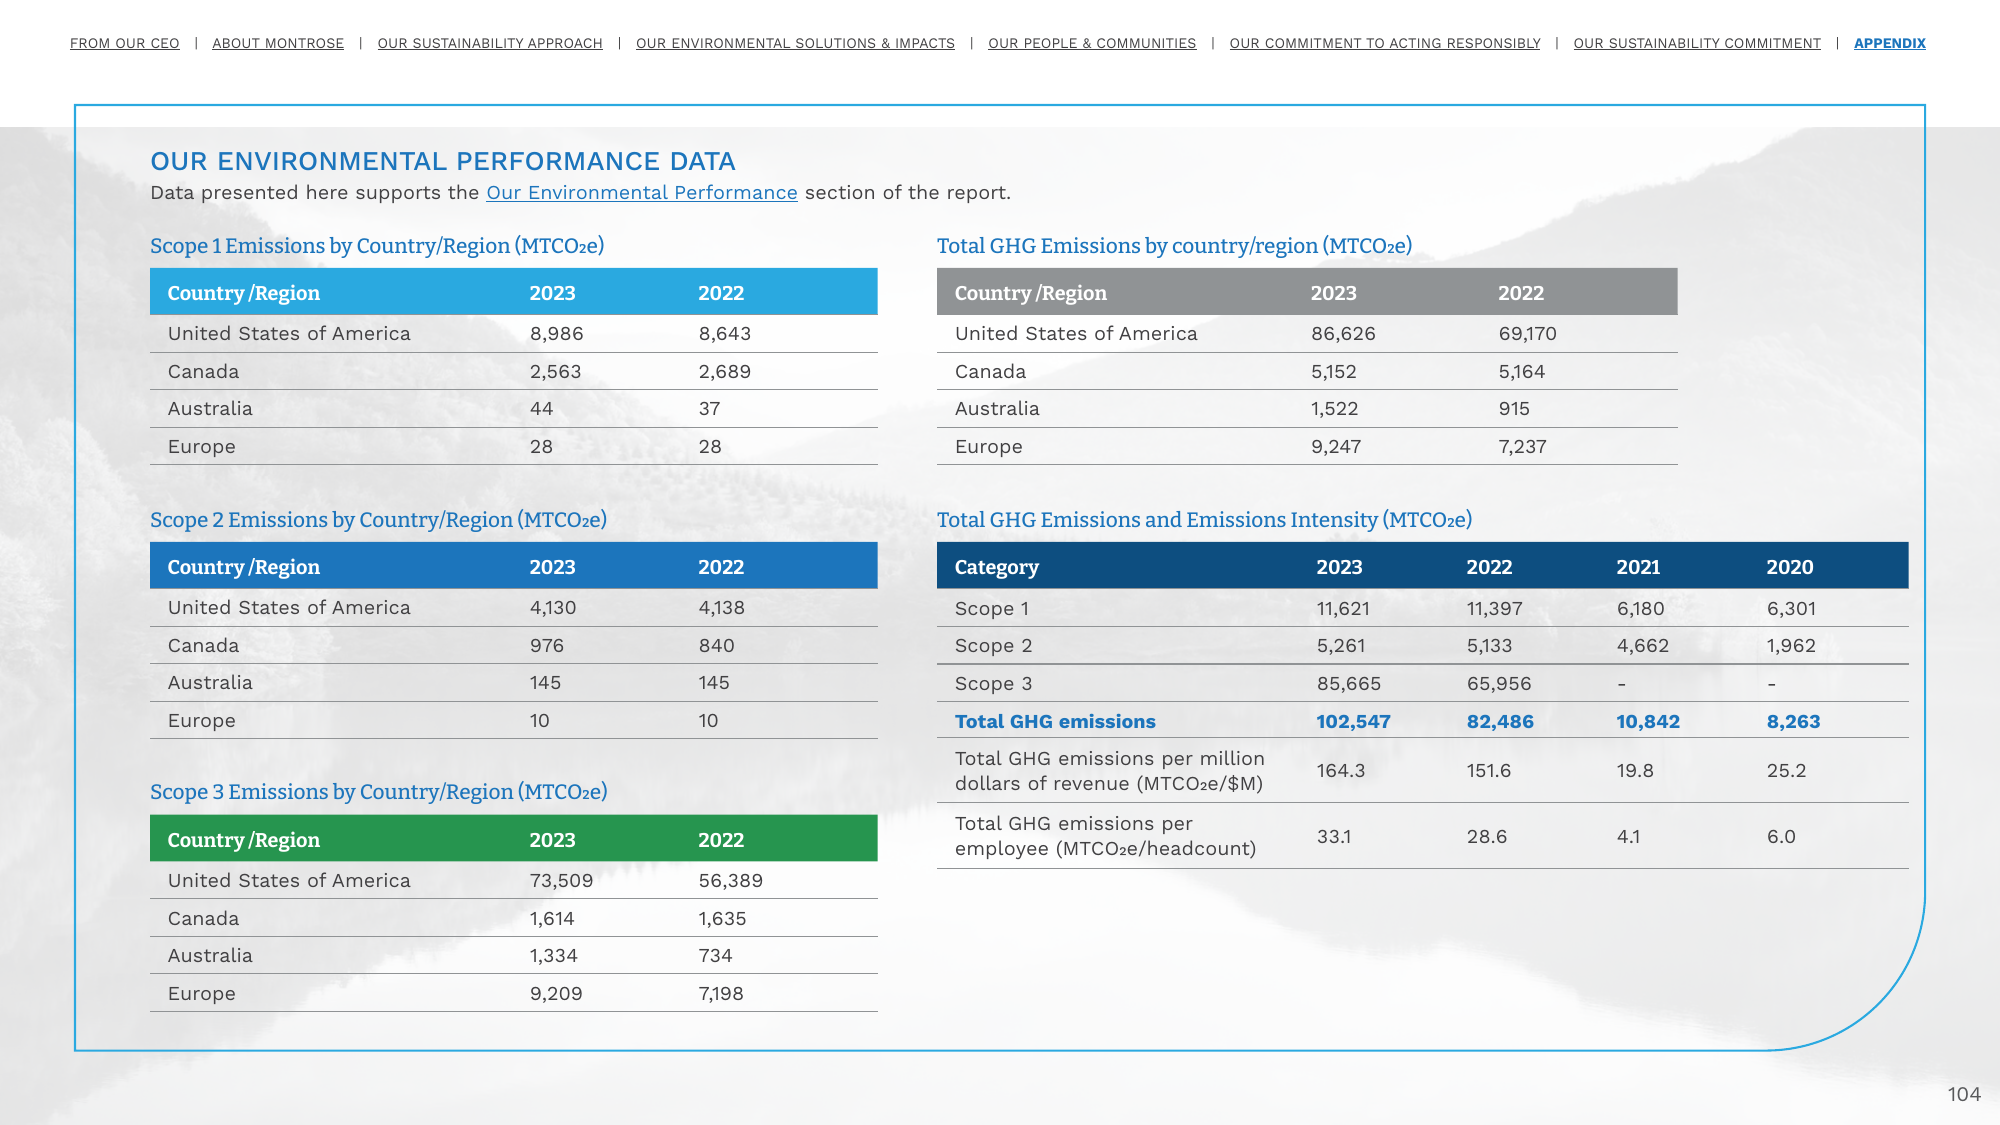Select the Appendix navigation tab
Screen dimensions: 2000x1125
[1890, 43]
